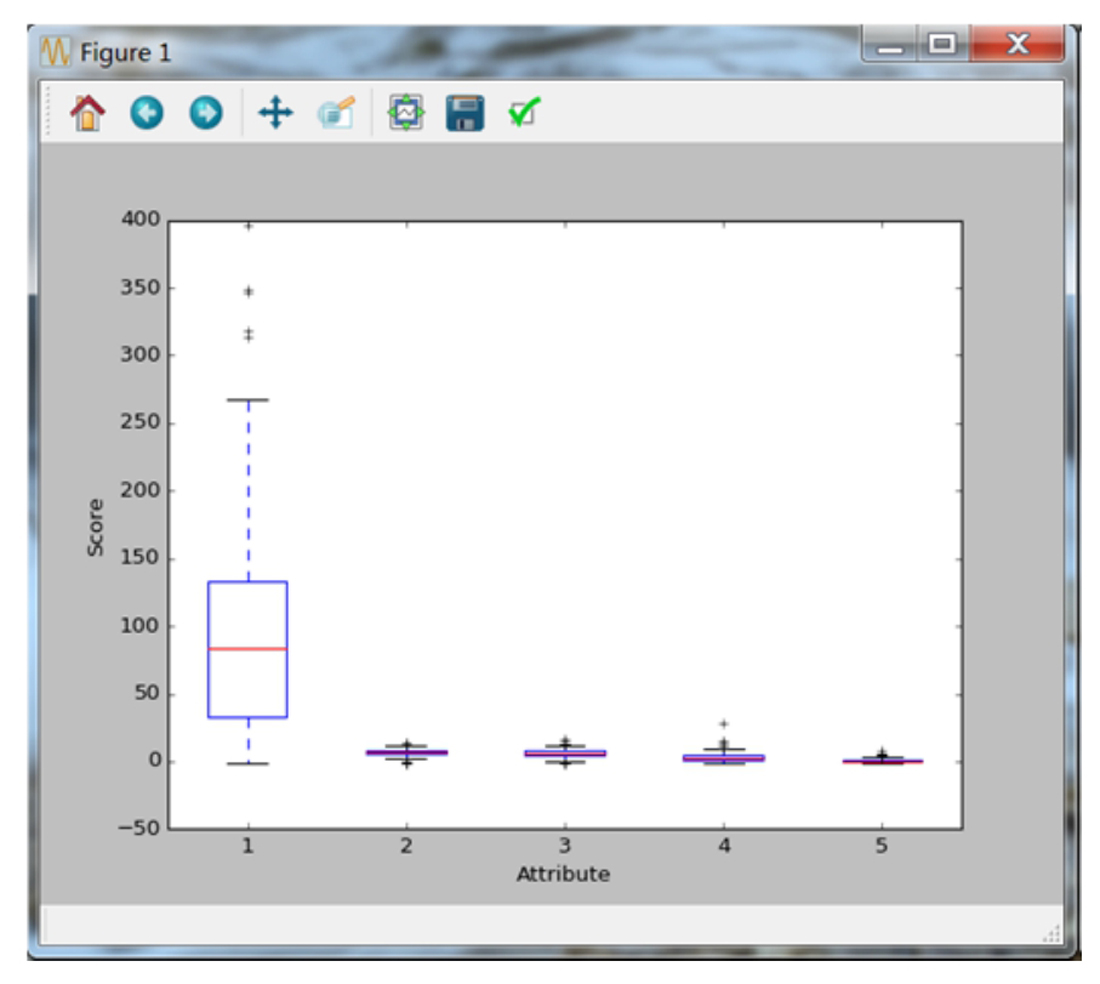Go forward to next view arrow
The image size is (1100, 984).
(206, 113)
